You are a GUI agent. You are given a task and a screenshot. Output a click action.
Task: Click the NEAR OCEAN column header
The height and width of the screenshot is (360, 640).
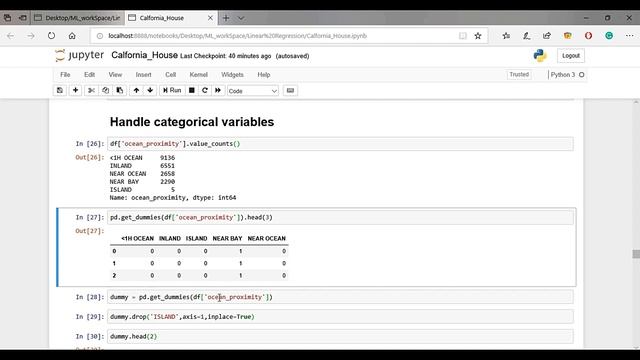tap(267, 238)
